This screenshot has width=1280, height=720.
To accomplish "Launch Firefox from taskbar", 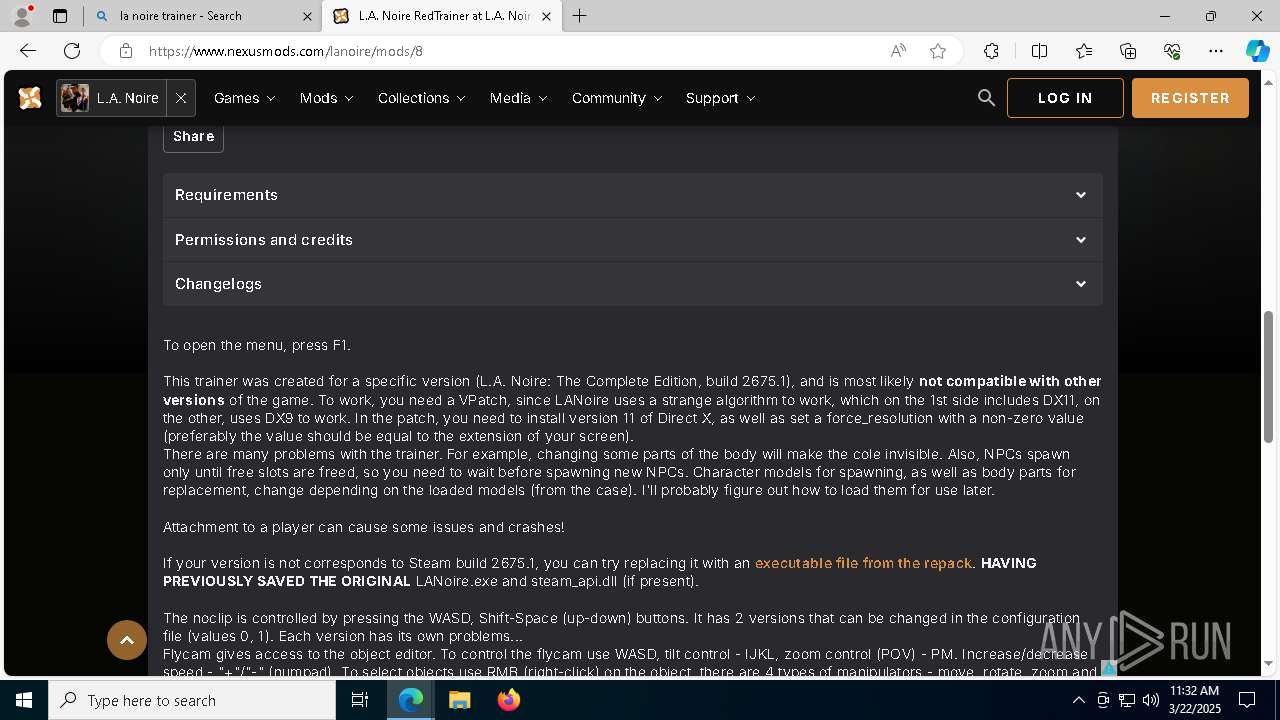I will [508, 700].
